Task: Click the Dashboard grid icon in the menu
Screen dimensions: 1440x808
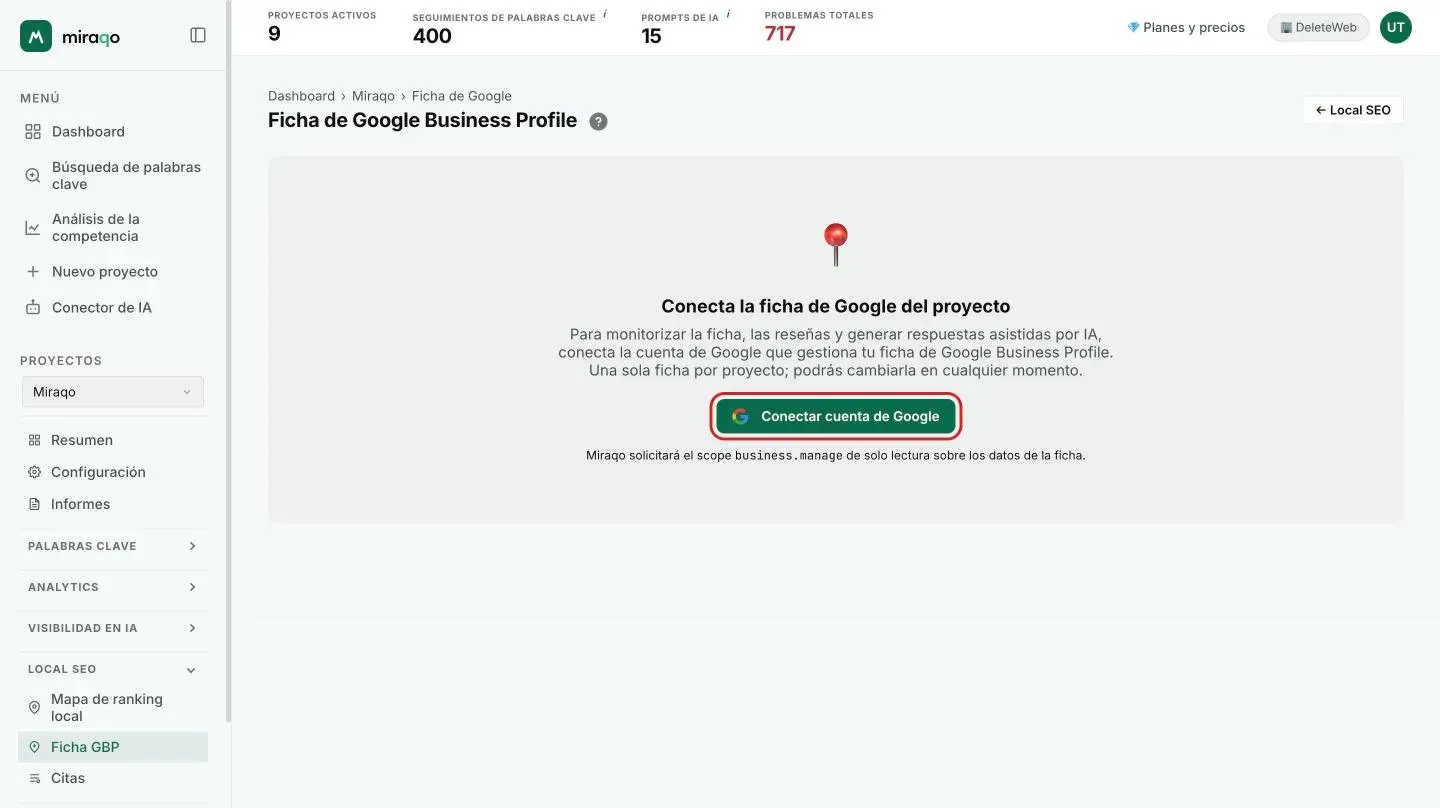Action: coord(33,131)
